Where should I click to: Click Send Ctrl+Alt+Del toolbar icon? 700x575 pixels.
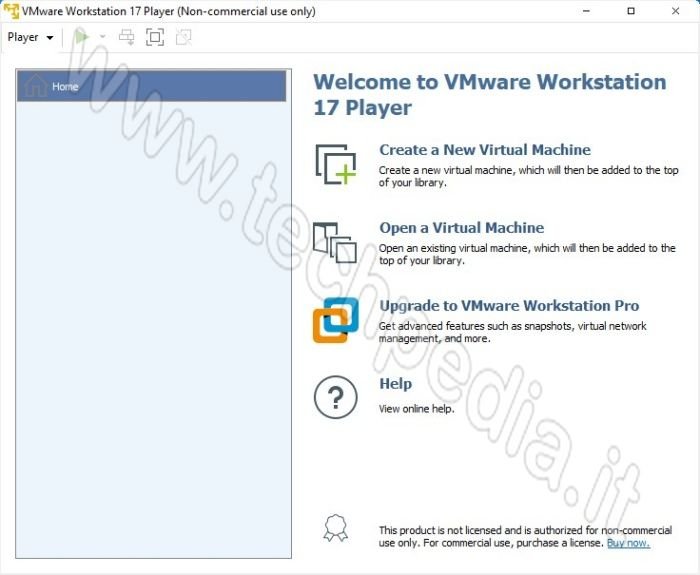click(127, 37)
